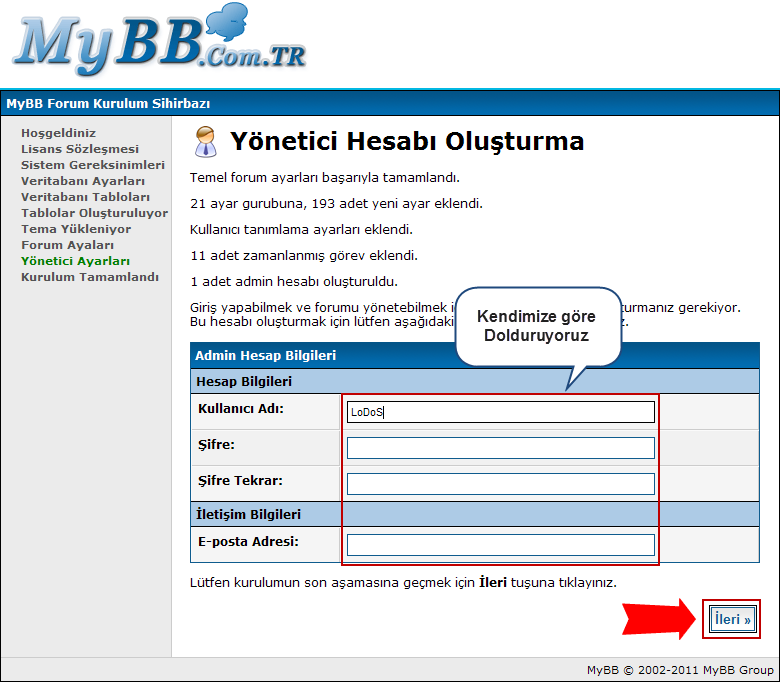Click the Şifre Tekrar: label

240,481
